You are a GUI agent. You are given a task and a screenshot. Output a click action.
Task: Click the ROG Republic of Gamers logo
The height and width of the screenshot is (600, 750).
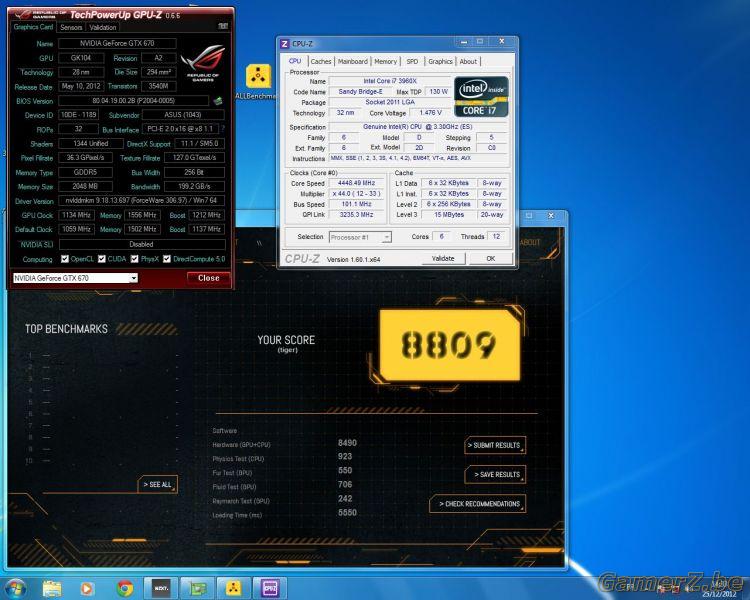click(203, 63)
